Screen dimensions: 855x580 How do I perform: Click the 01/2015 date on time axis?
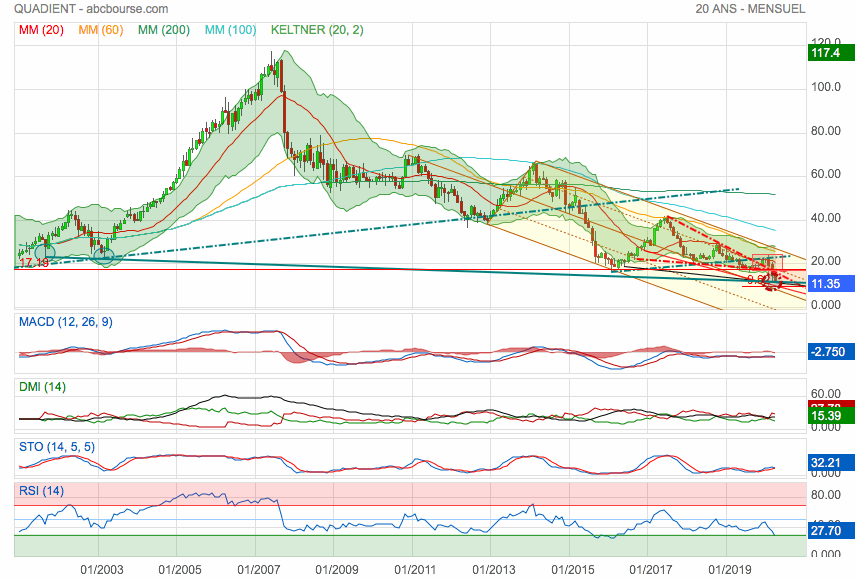click(x=568, y=569)
